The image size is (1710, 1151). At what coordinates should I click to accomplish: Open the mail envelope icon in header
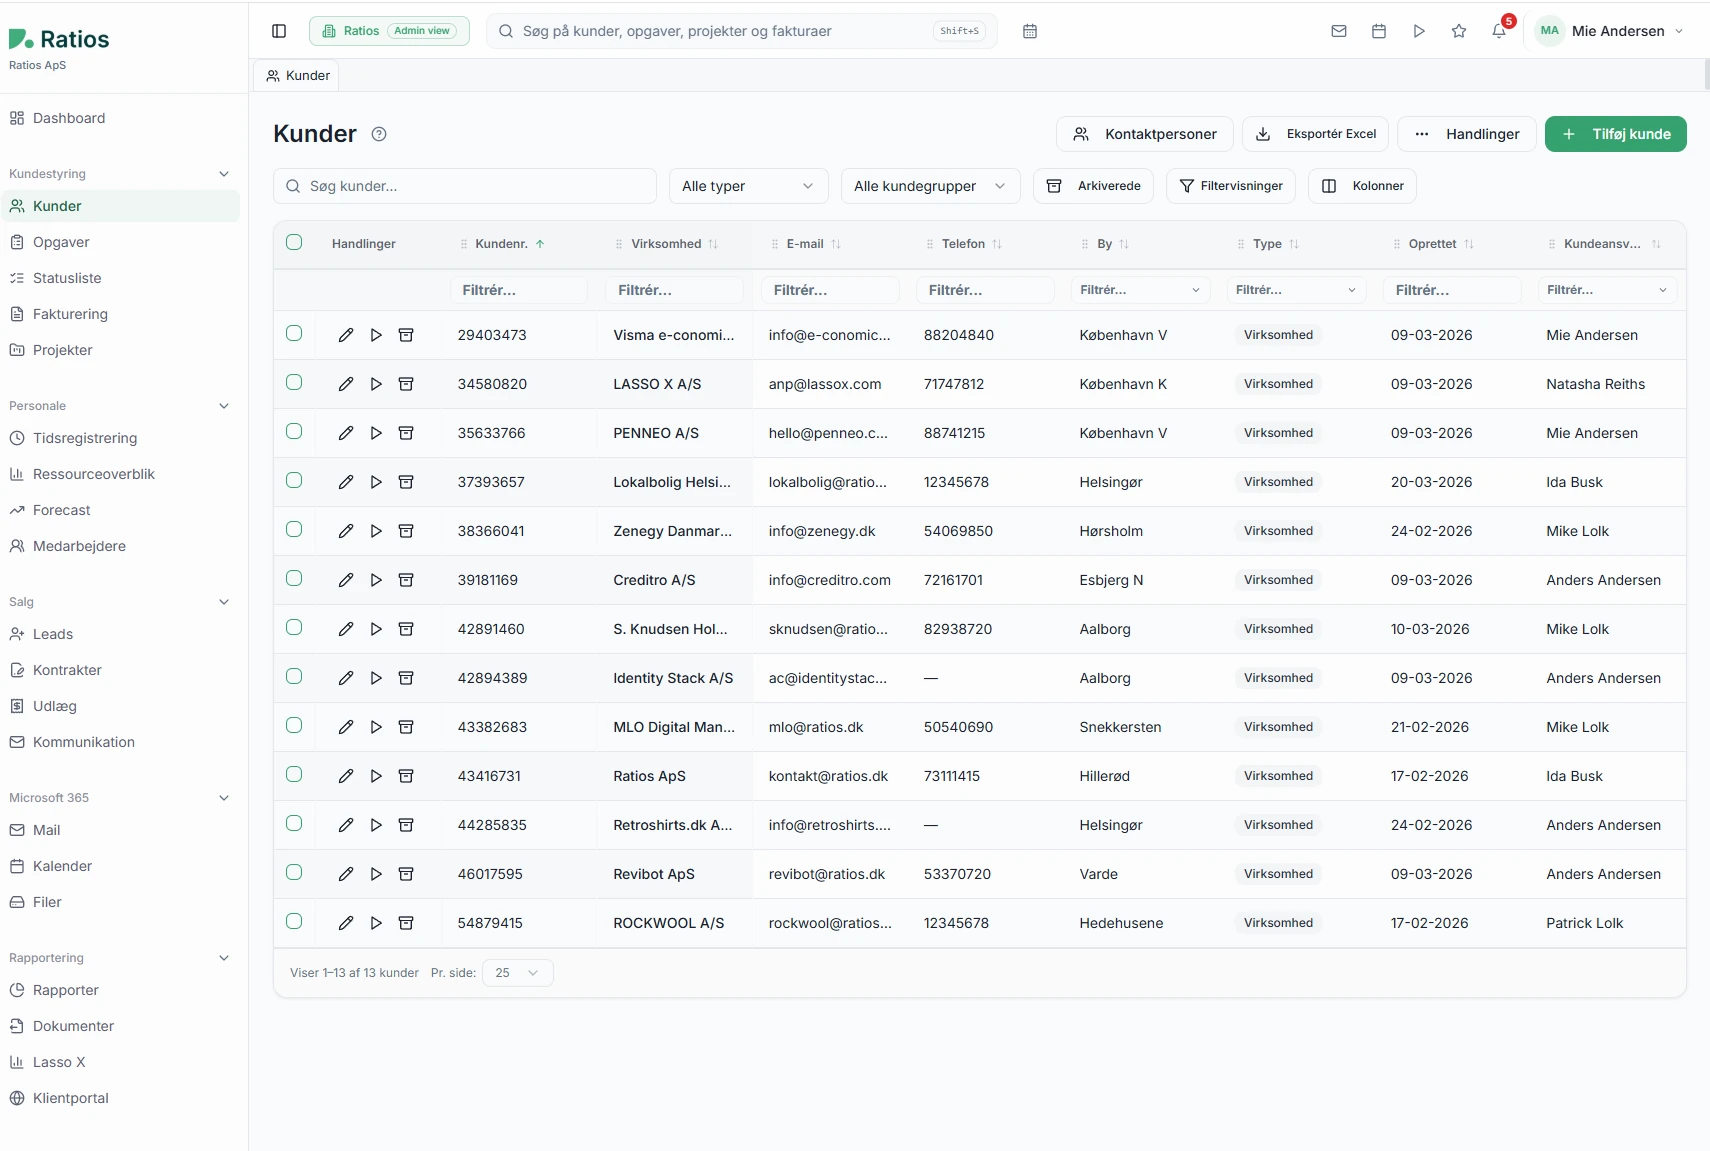[1339, 31]
